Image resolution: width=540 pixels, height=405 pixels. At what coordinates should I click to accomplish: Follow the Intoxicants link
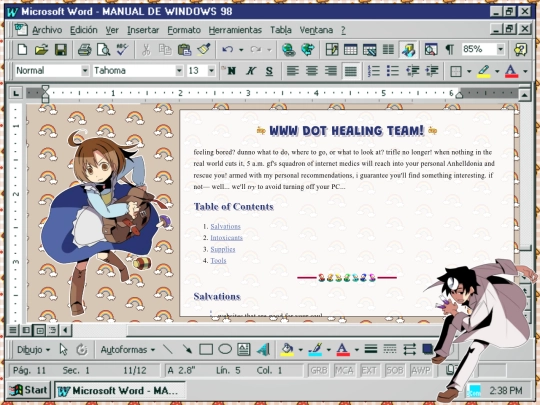tap(227, 238)
